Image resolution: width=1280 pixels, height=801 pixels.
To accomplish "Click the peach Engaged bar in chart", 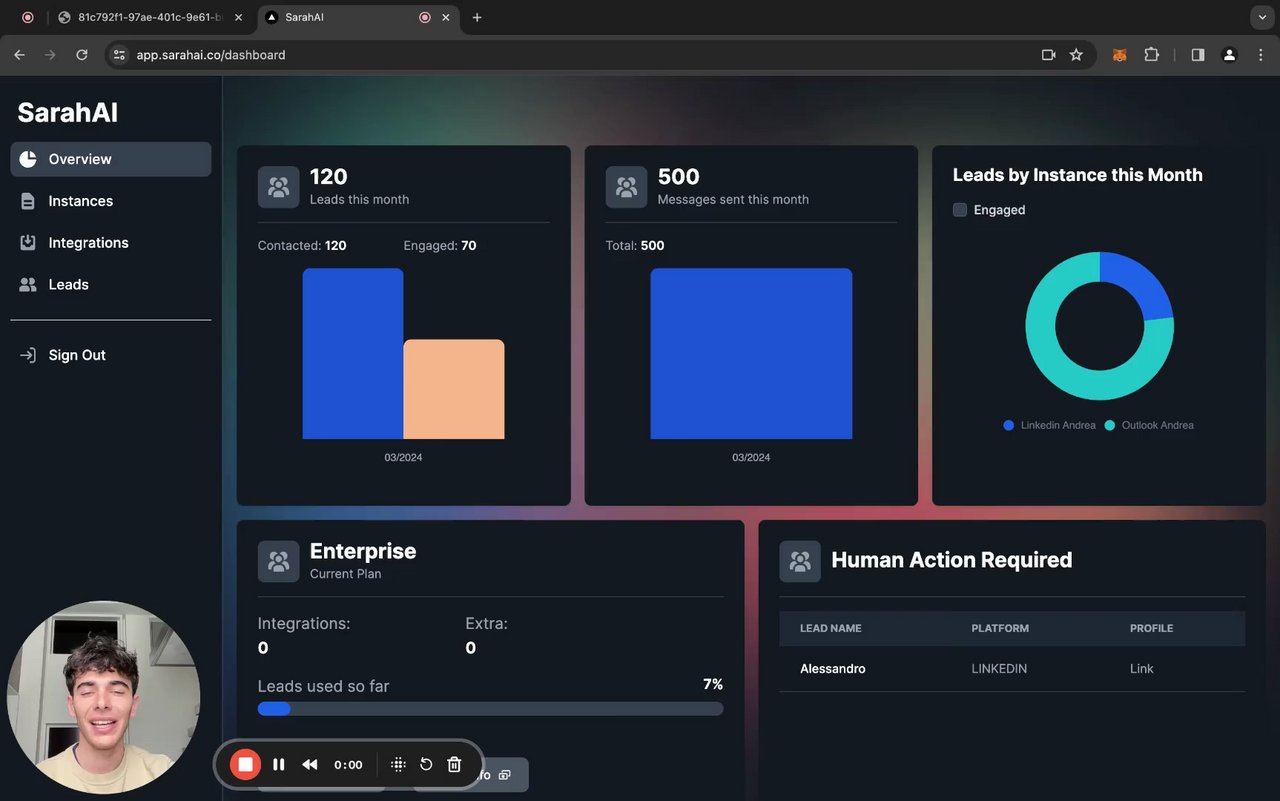I will tap(454, 389).
